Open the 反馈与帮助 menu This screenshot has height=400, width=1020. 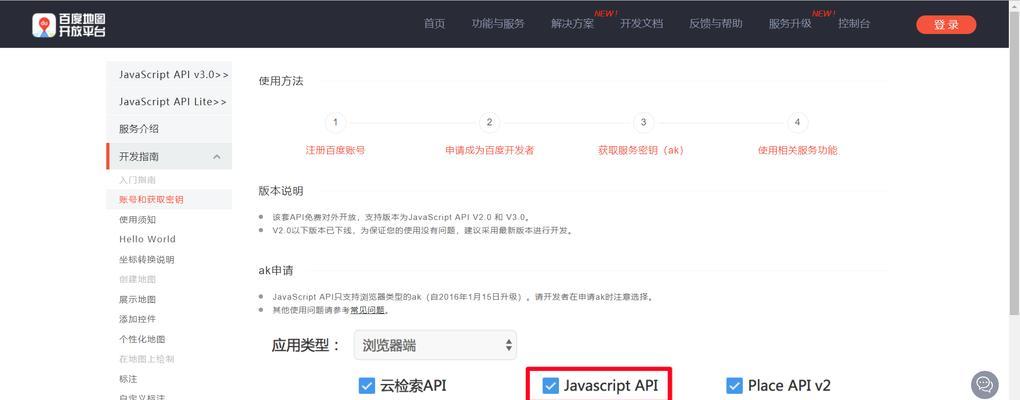click(716, 24)
